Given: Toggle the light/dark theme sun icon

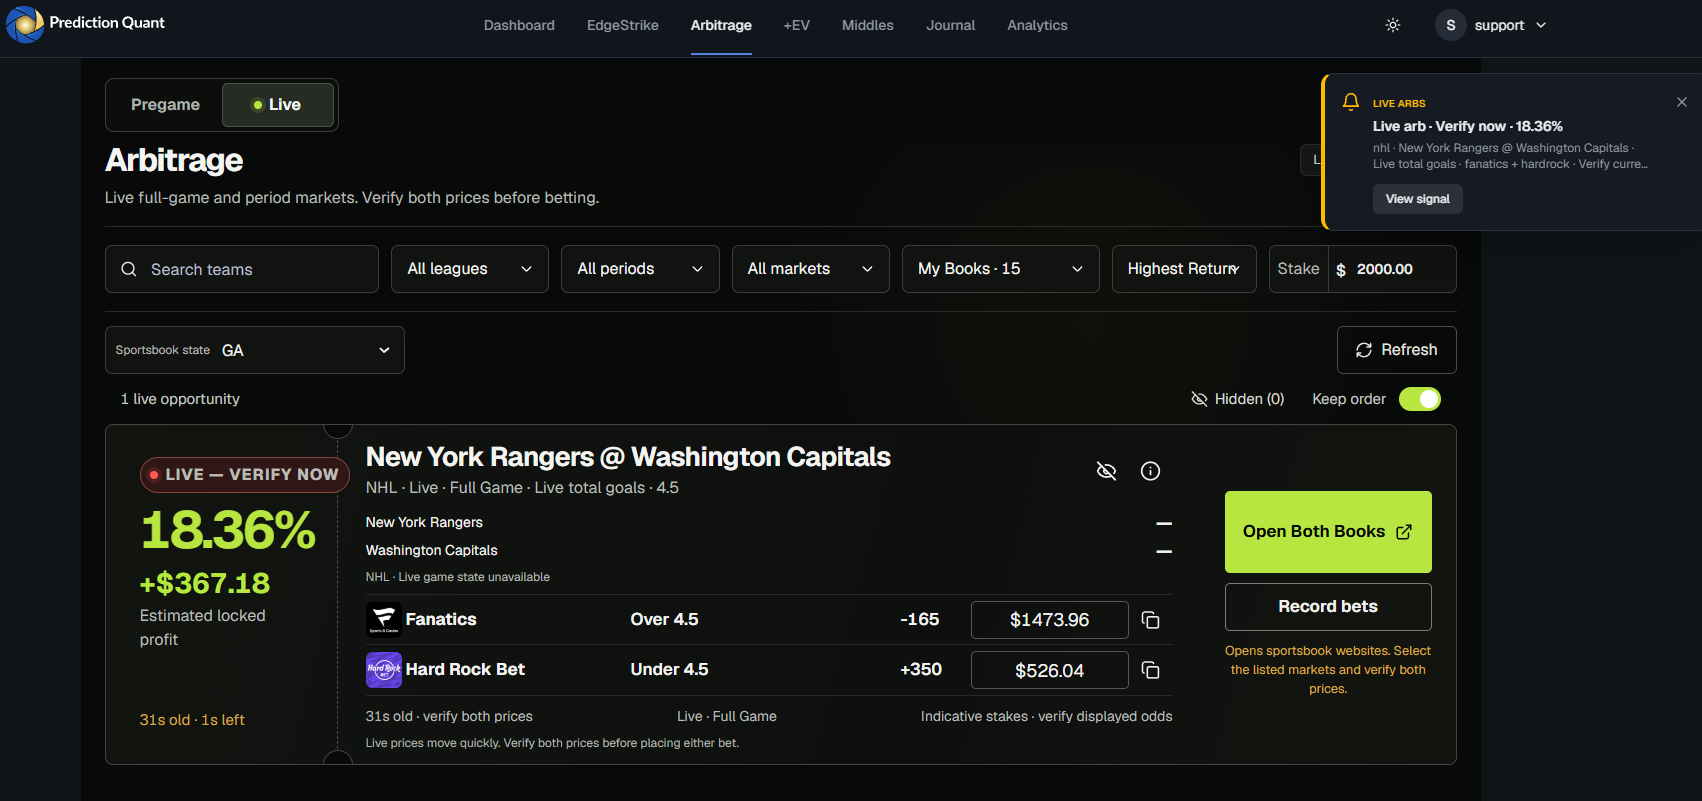Looking at the screenshot, I should [1393, 25].
